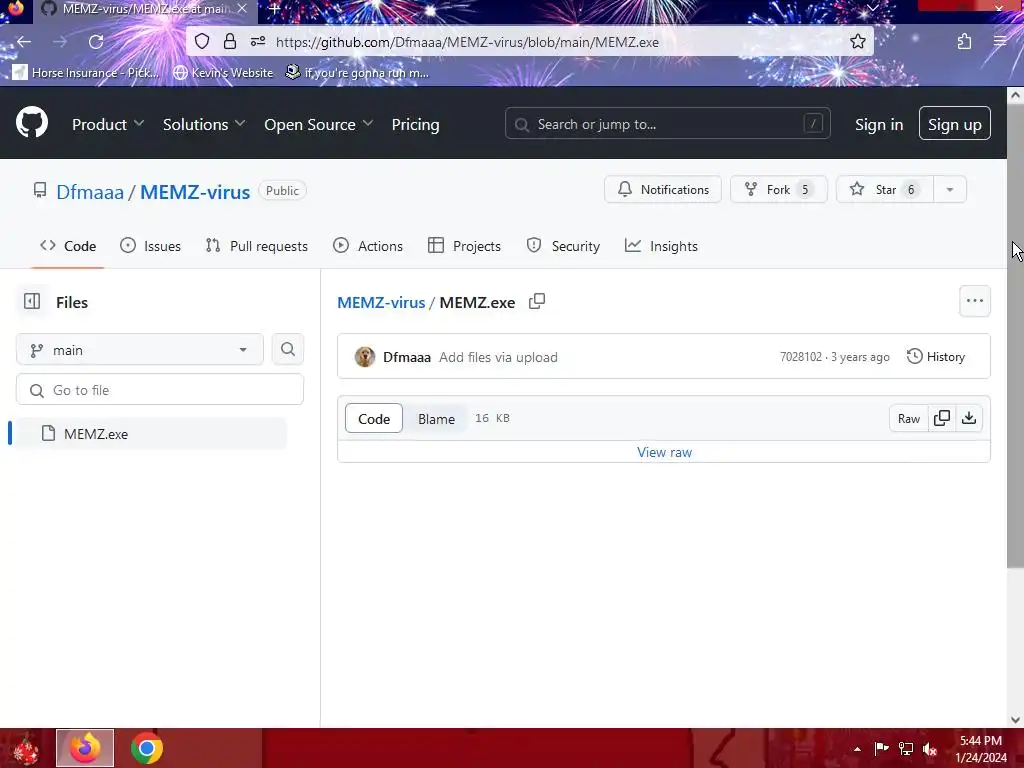Viewport: 1024px width, 768px height.
Task: Open the Projects tab
Action: [464, 246]
